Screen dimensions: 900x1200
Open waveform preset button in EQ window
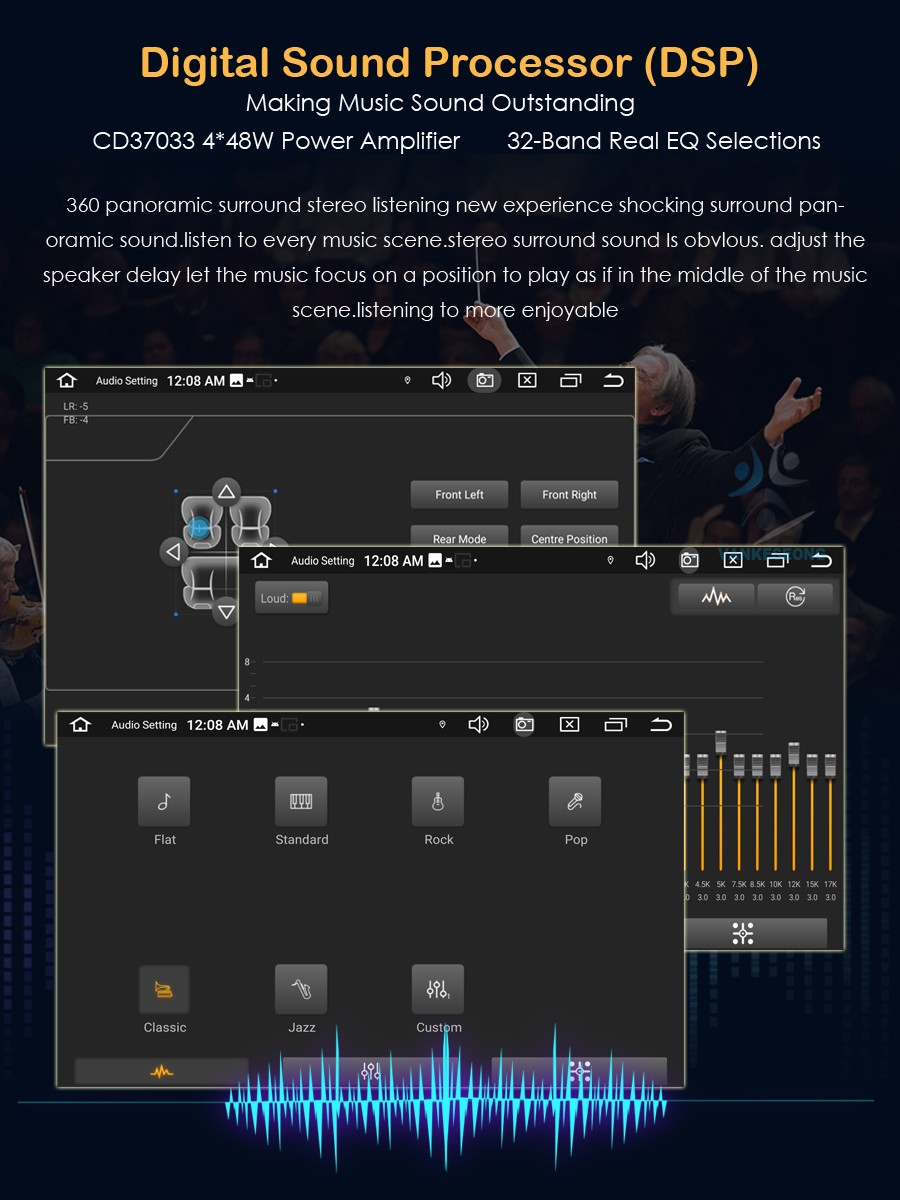(x=716, y=596)
